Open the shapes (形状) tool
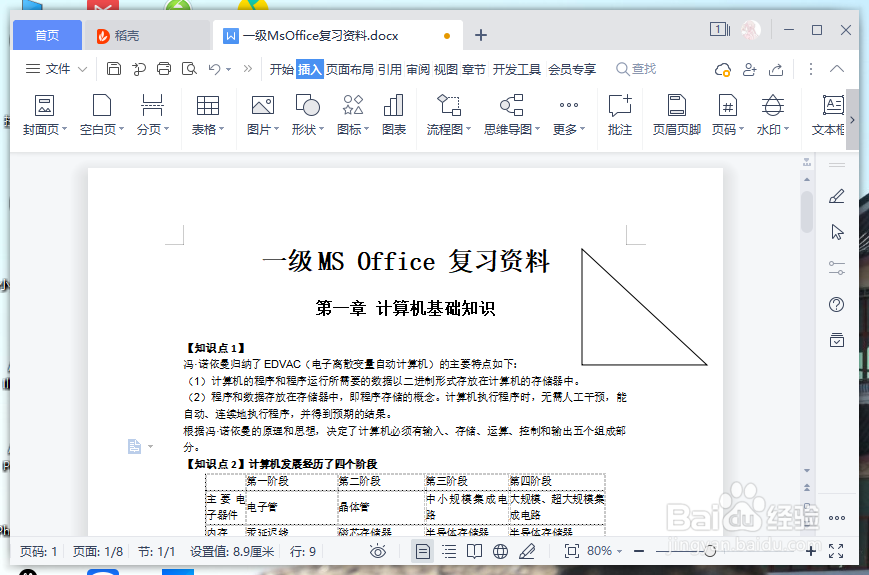The width and height of the screenshot is (869, 575). (308, 115)
